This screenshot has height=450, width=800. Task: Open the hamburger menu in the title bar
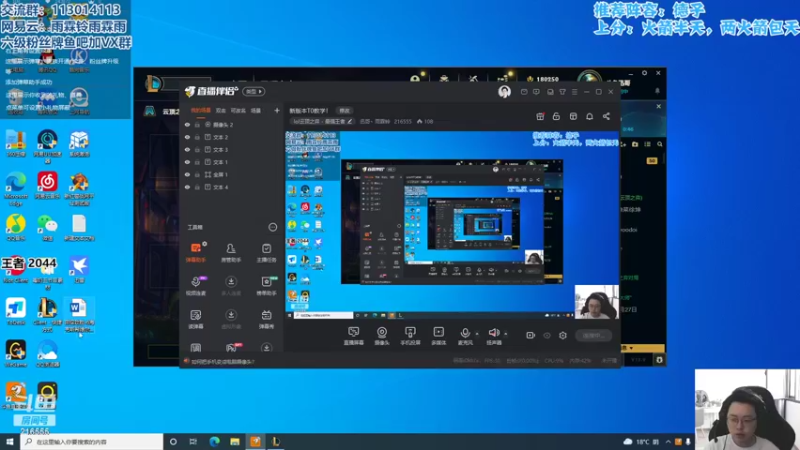tap(574, 92)
